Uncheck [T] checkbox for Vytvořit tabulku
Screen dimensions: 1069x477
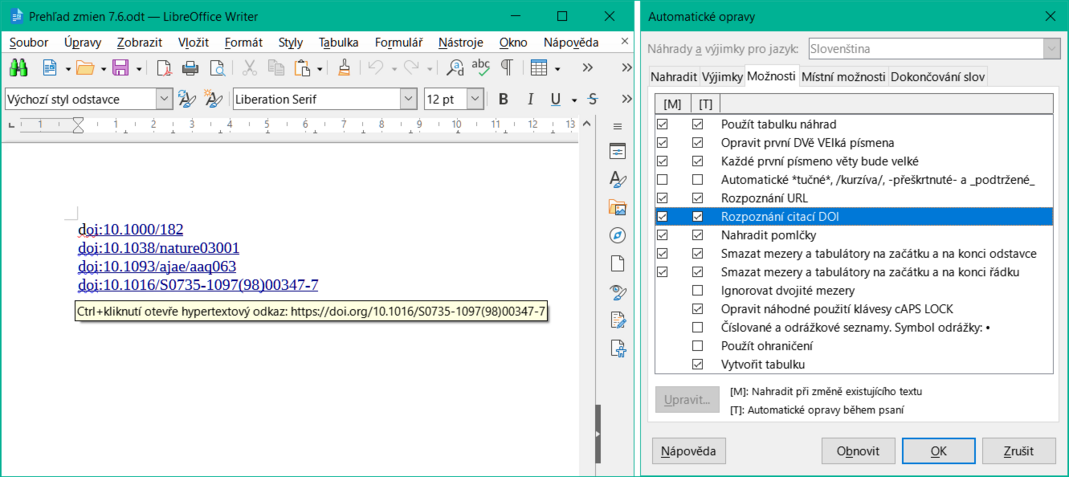[698, 364]
